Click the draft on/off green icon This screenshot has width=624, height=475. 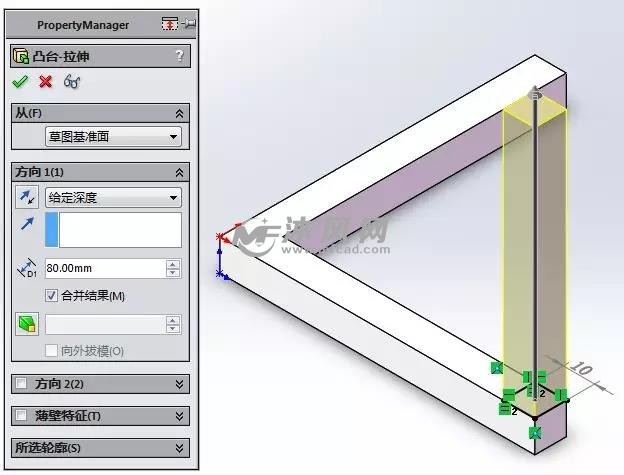point(27,324)
